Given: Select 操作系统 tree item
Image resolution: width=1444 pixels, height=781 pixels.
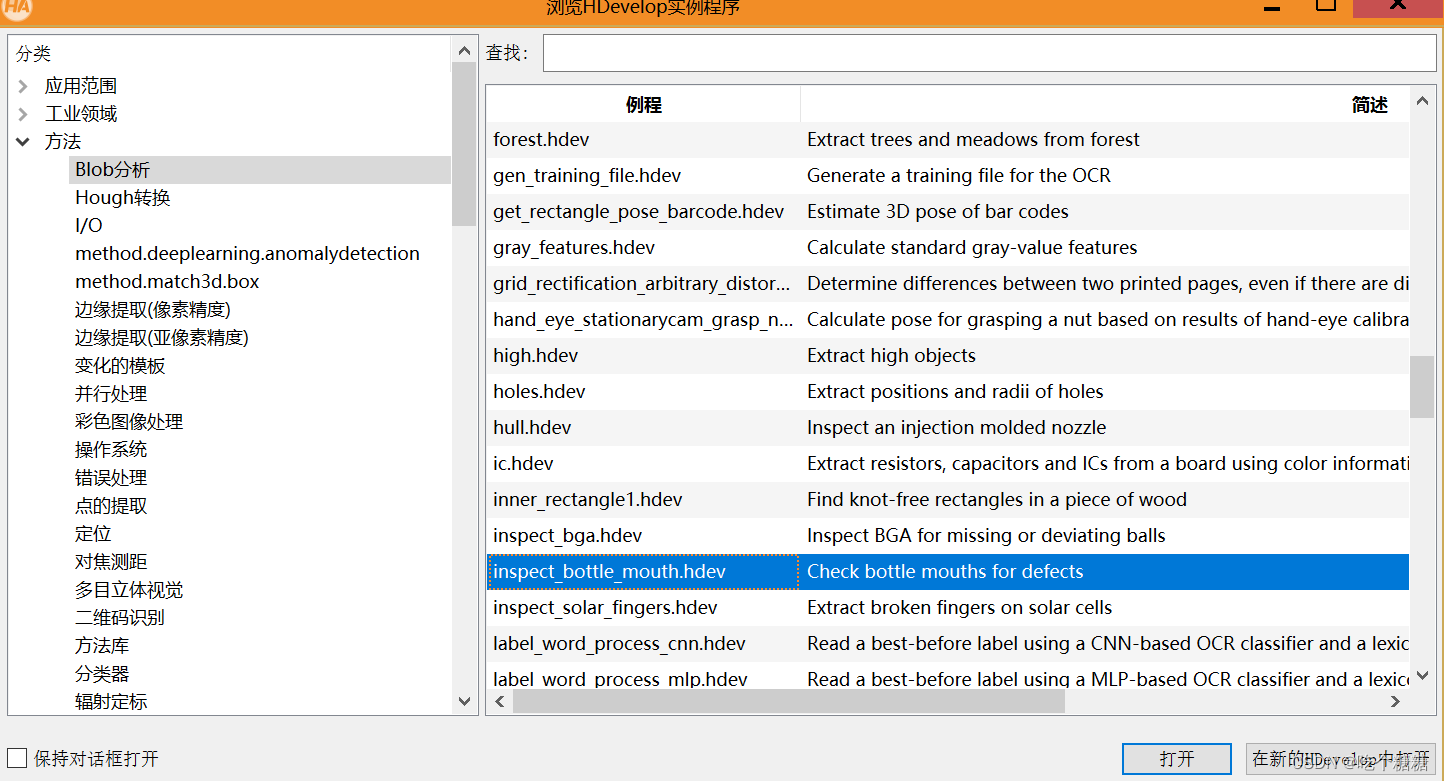Looking at the screenshot, I should pos(111,450).
